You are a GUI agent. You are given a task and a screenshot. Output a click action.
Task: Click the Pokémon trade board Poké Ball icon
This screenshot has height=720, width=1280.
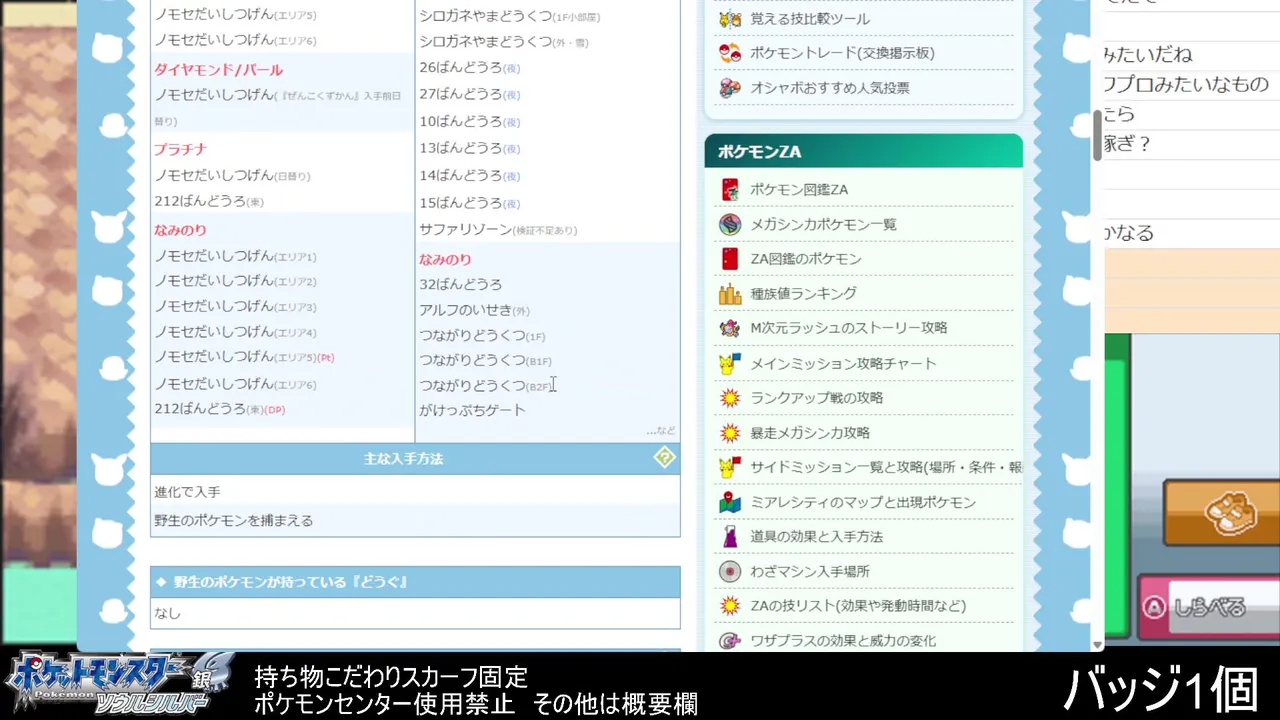pos(730,53)
